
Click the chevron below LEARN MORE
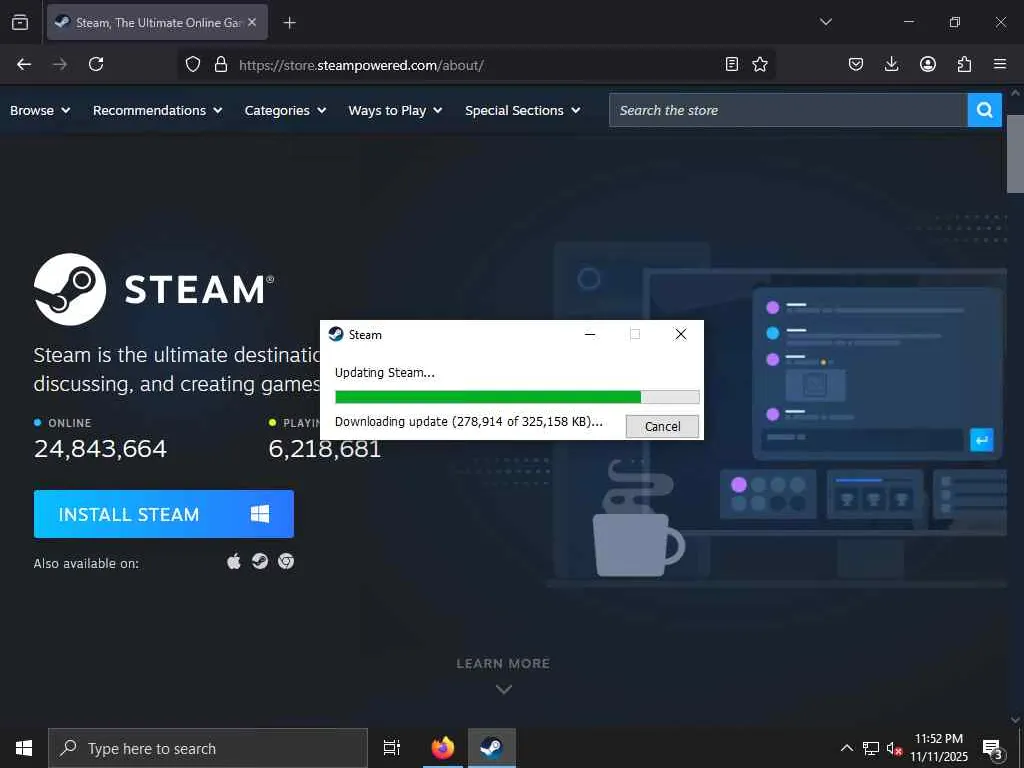[x=504, y=689]
